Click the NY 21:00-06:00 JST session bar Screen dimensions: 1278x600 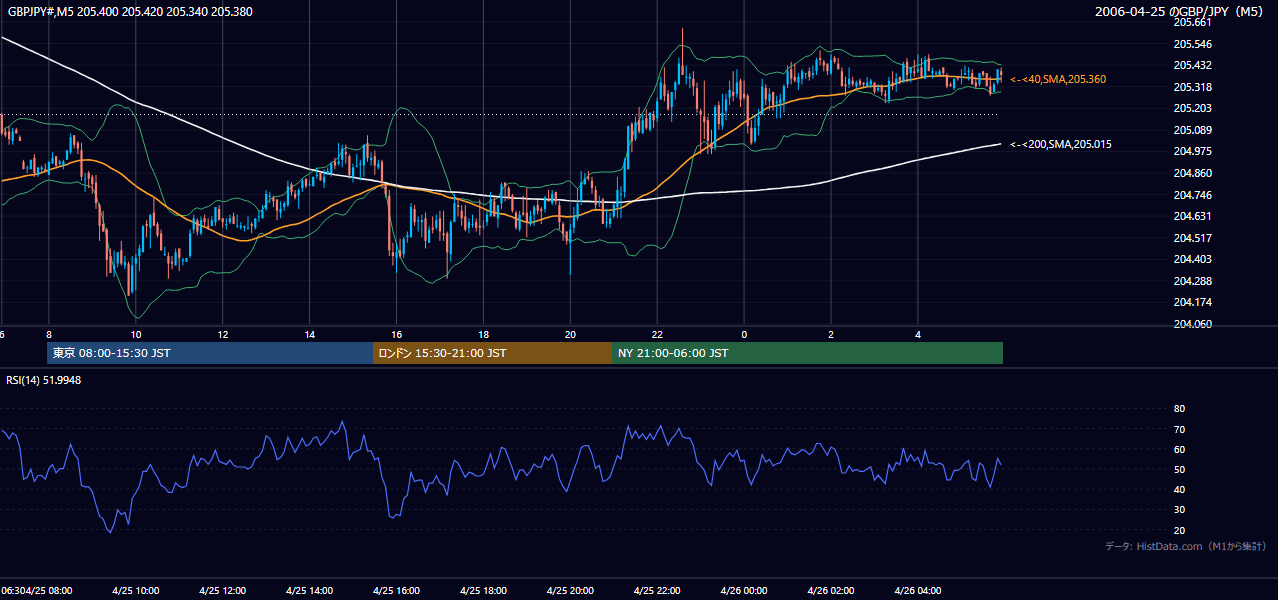coord(807,353)
